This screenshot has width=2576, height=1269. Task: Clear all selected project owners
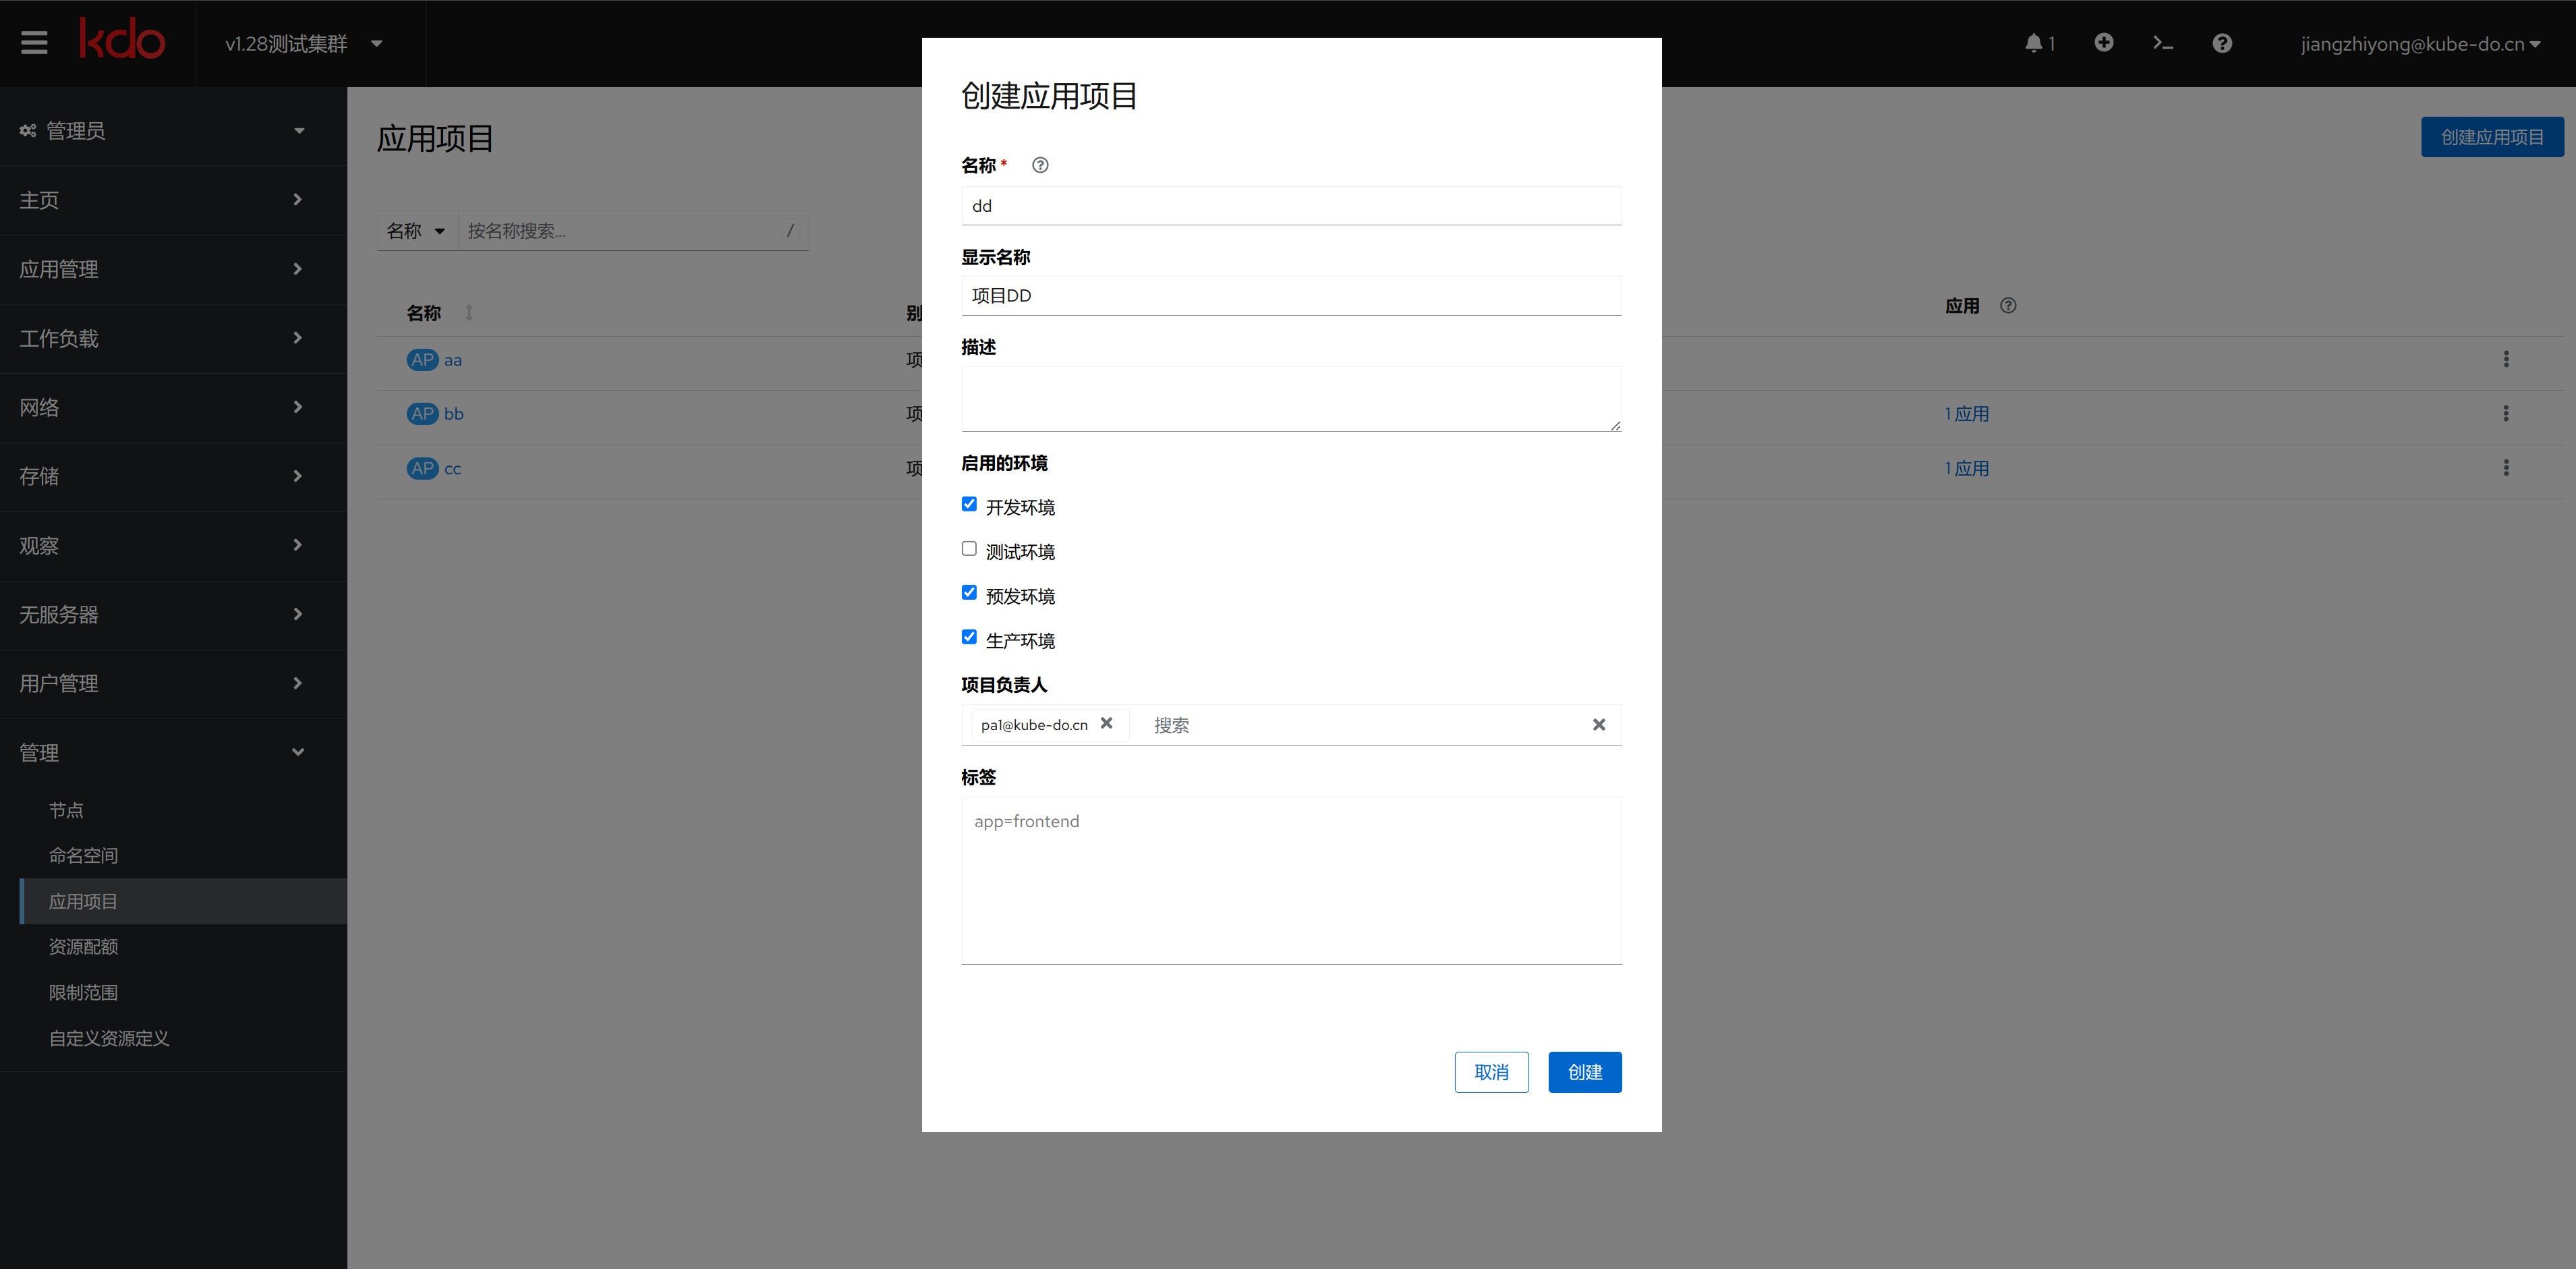(1599, 725)
